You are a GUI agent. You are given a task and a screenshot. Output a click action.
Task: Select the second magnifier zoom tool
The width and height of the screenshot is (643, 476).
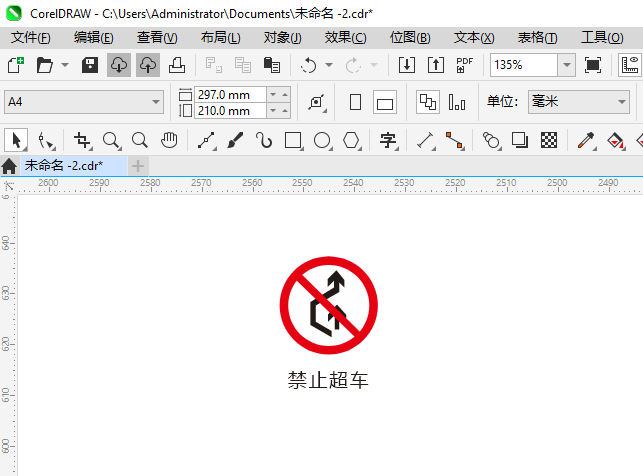click(140, 141)
